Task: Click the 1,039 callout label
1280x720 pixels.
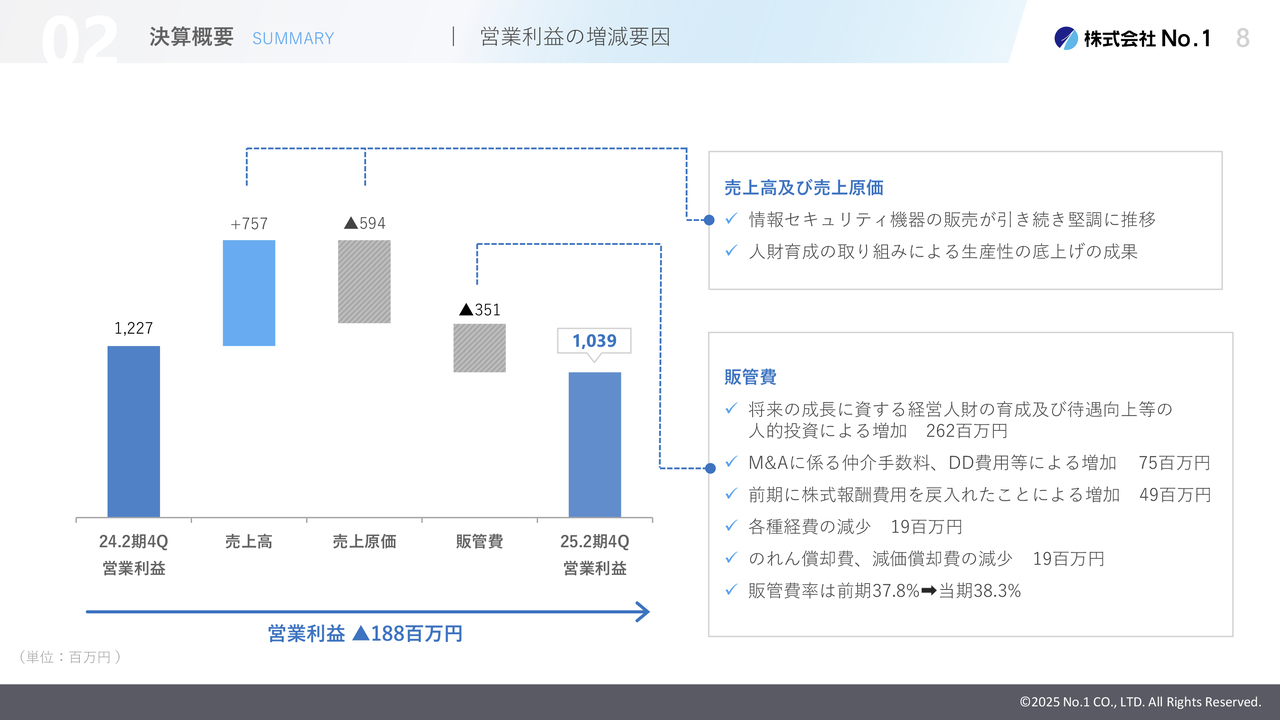Action: tap(594, 342)
